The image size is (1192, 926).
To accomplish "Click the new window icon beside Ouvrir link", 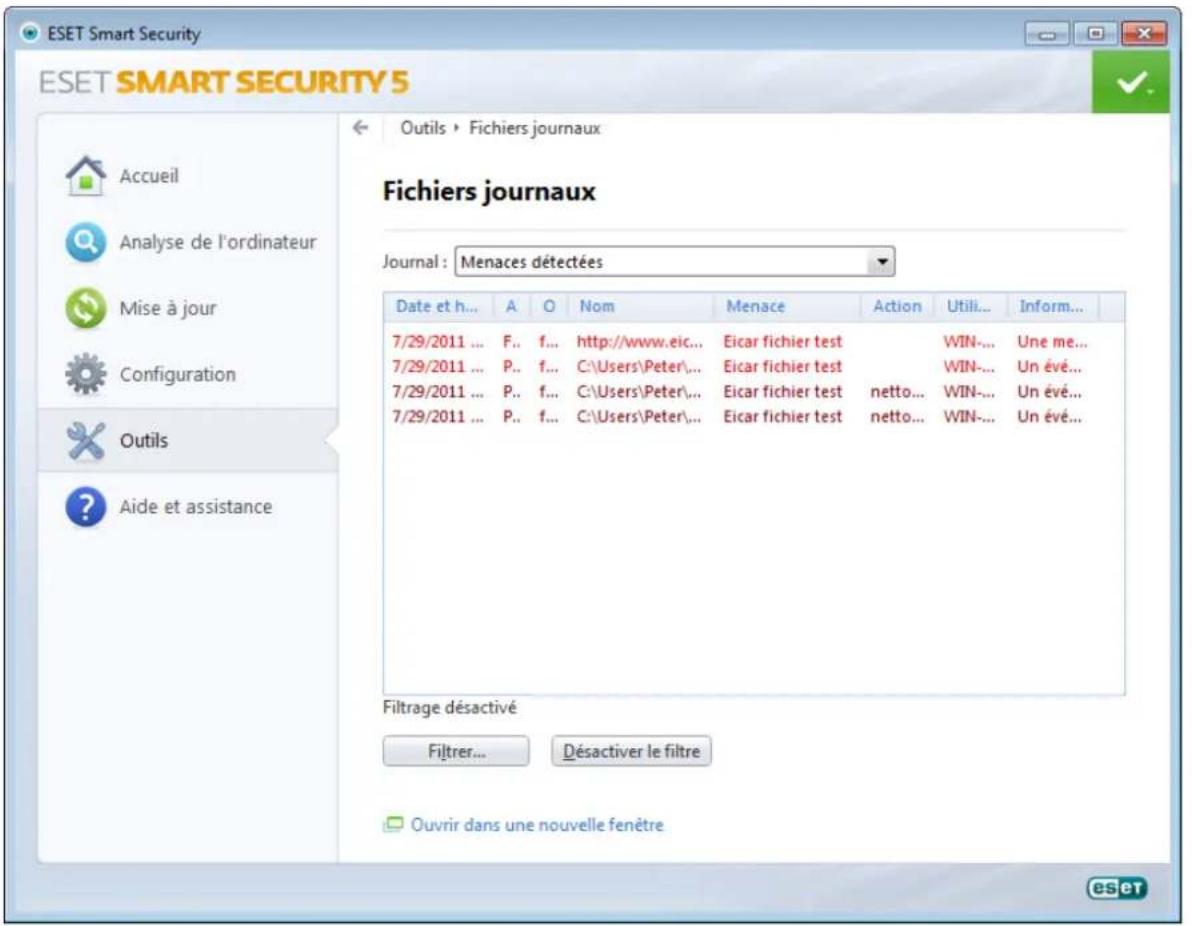I will pos(393,825).
